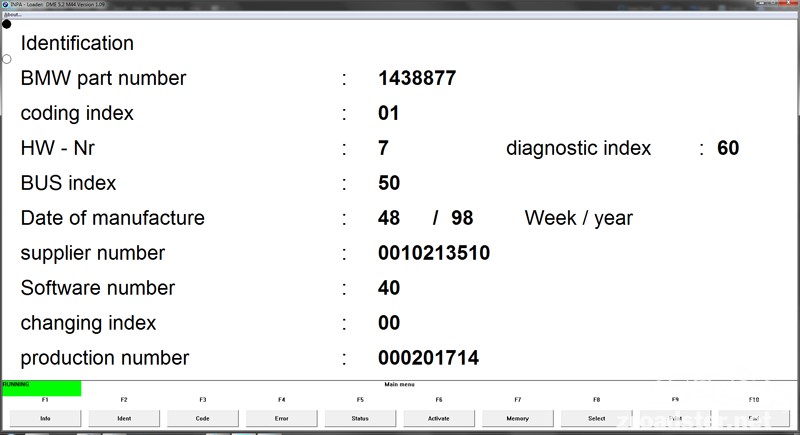Image resolution: width=800 pixels, height=435 pixels.
Task: Click the BMW part number value 1438877
Action: click(417, 78)
